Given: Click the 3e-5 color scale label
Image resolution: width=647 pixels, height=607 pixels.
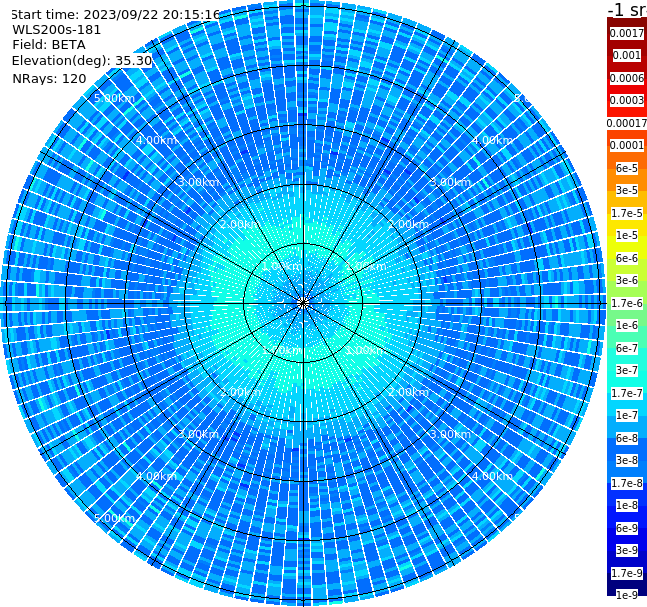Looking at the screenshot, I should (x=627, y=190).
